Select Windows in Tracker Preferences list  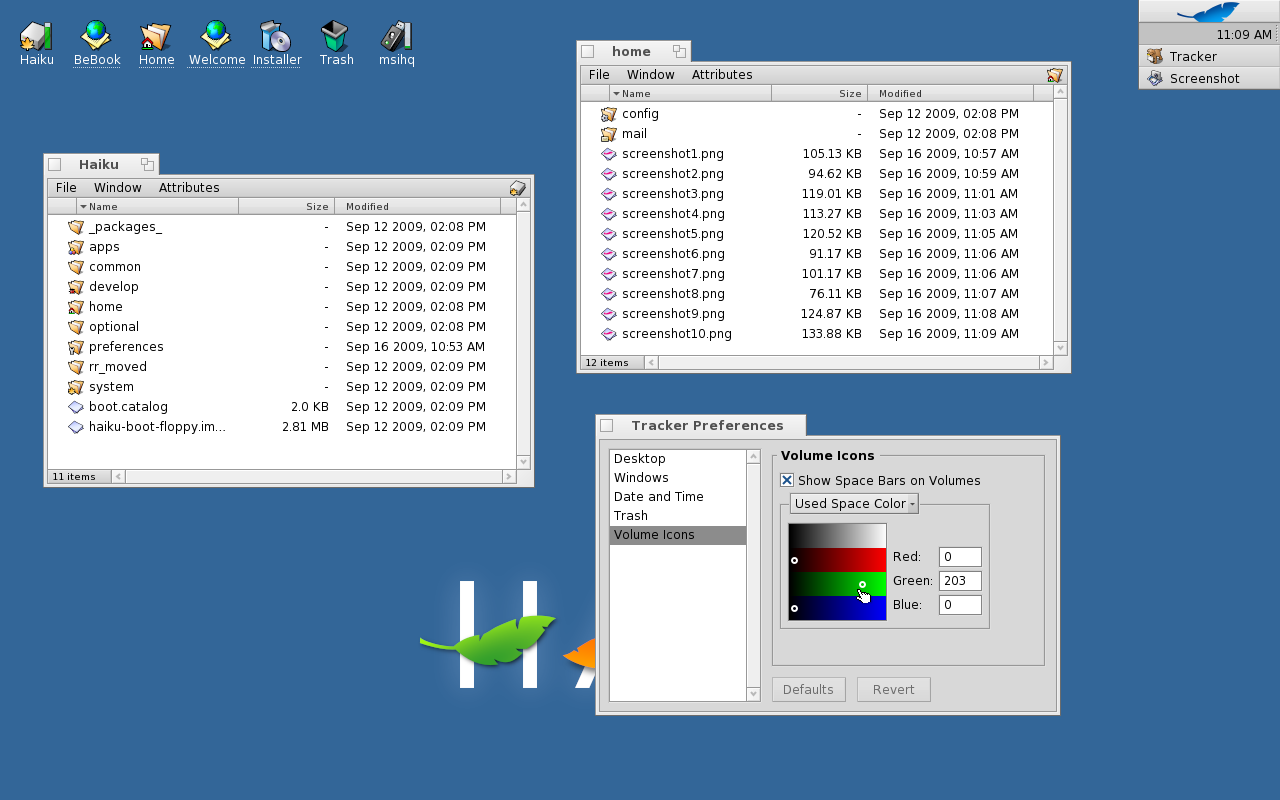pyautogui.click(x=678, y=478)
